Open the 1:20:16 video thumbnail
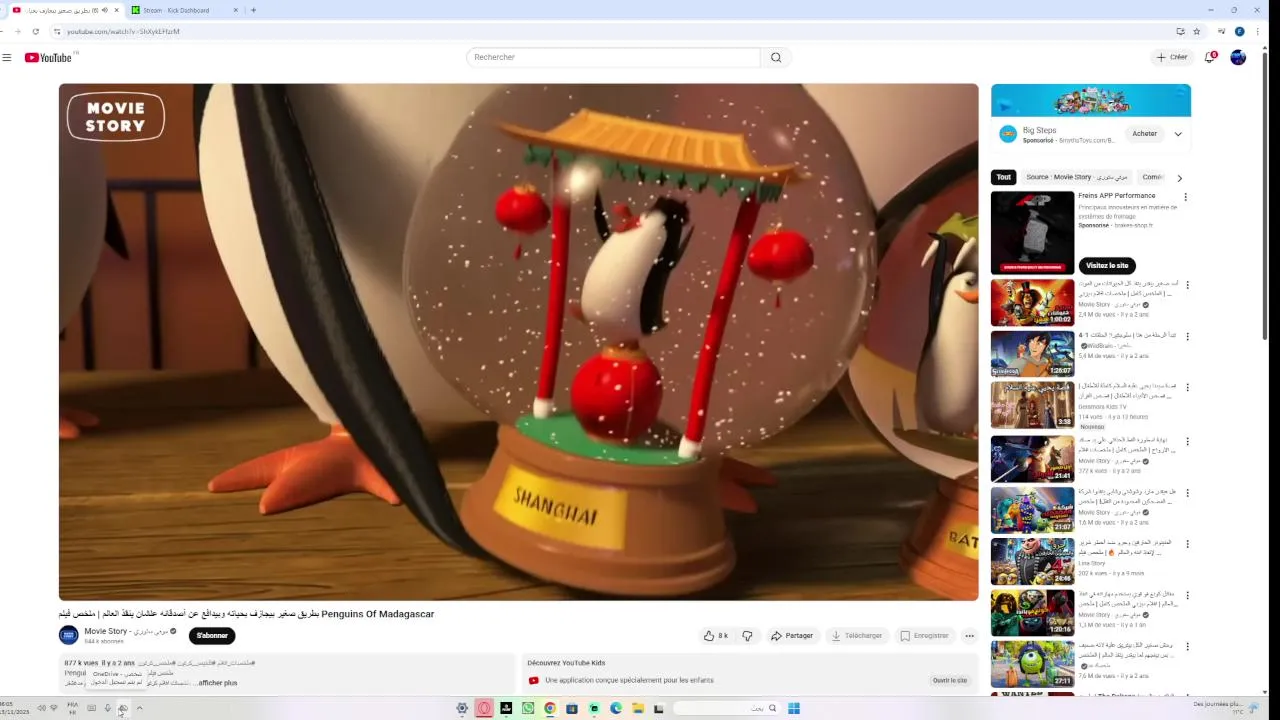 click(x=1033, y=613)
